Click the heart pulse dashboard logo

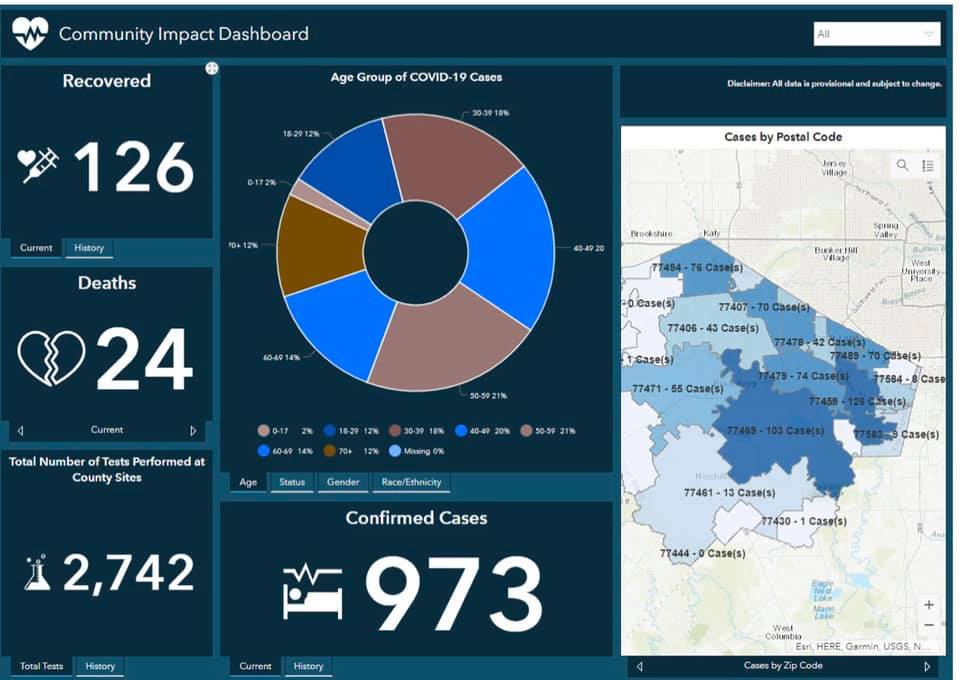point(30,34)
